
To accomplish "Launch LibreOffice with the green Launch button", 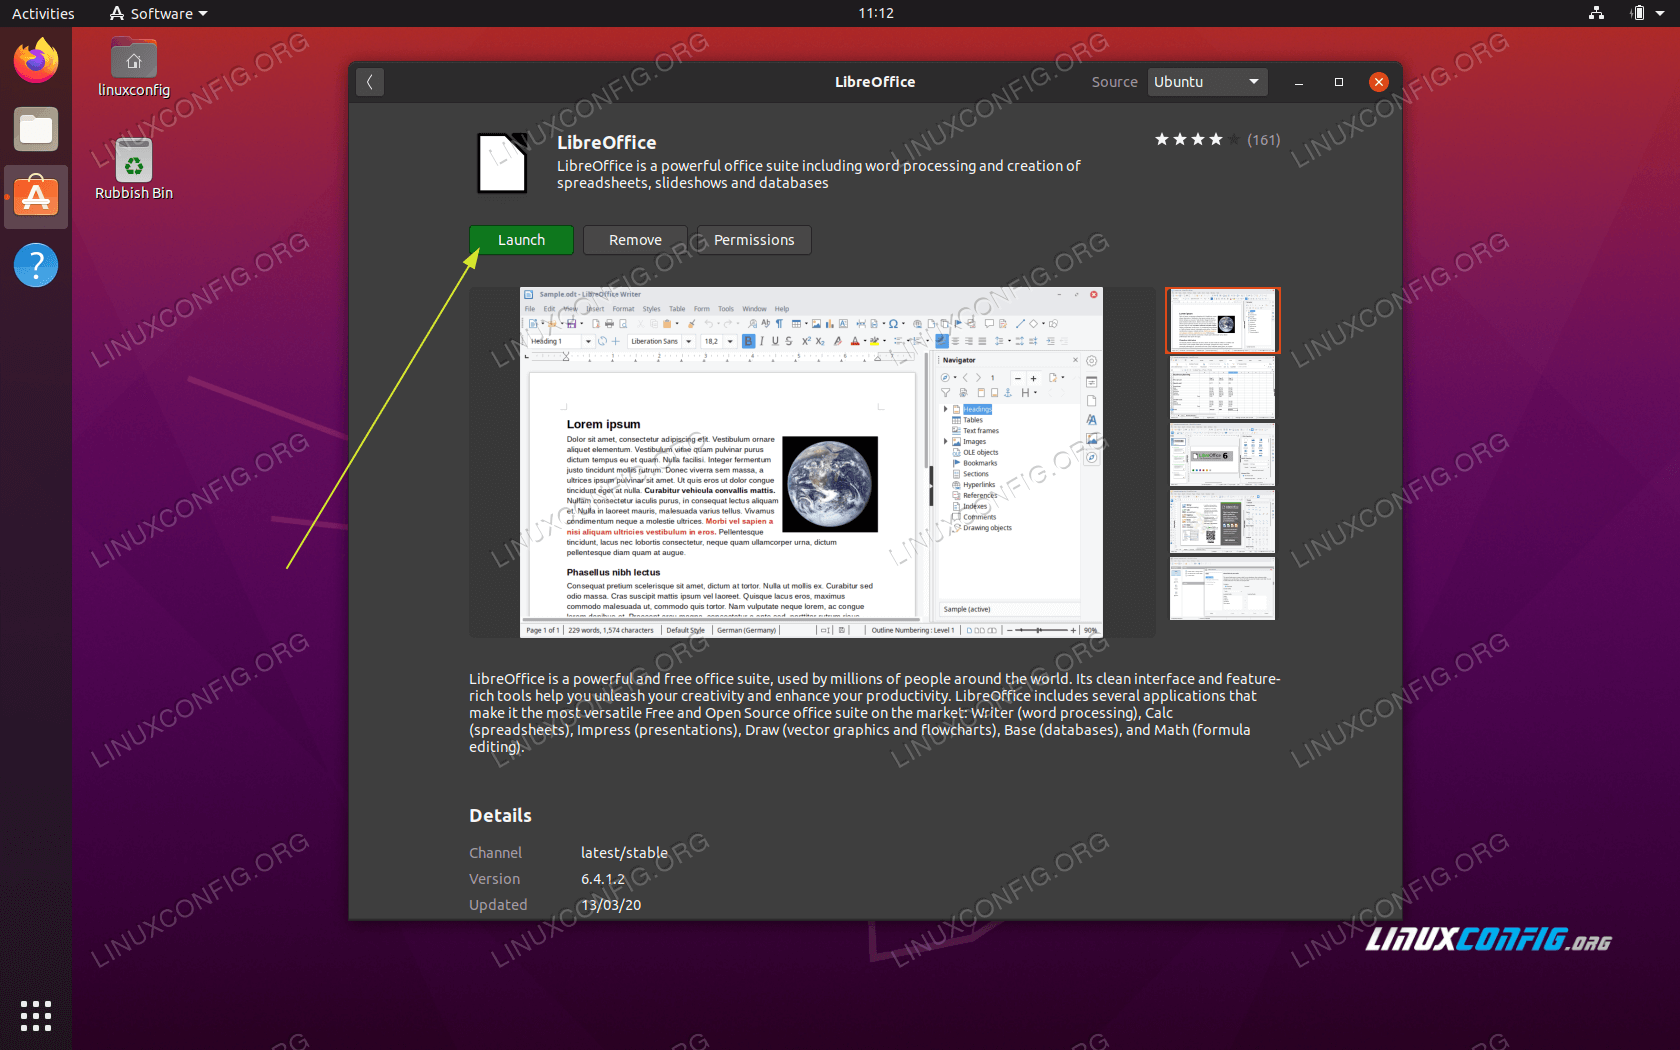I will (521, 240).
